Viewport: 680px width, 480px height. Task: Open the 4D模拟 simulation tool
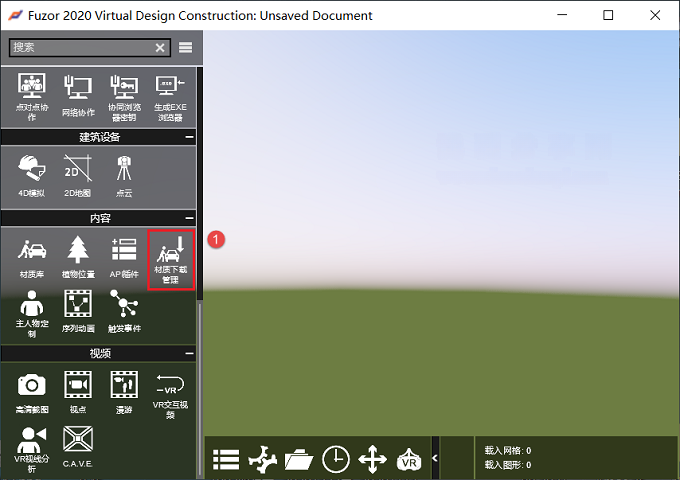point(32,175)
